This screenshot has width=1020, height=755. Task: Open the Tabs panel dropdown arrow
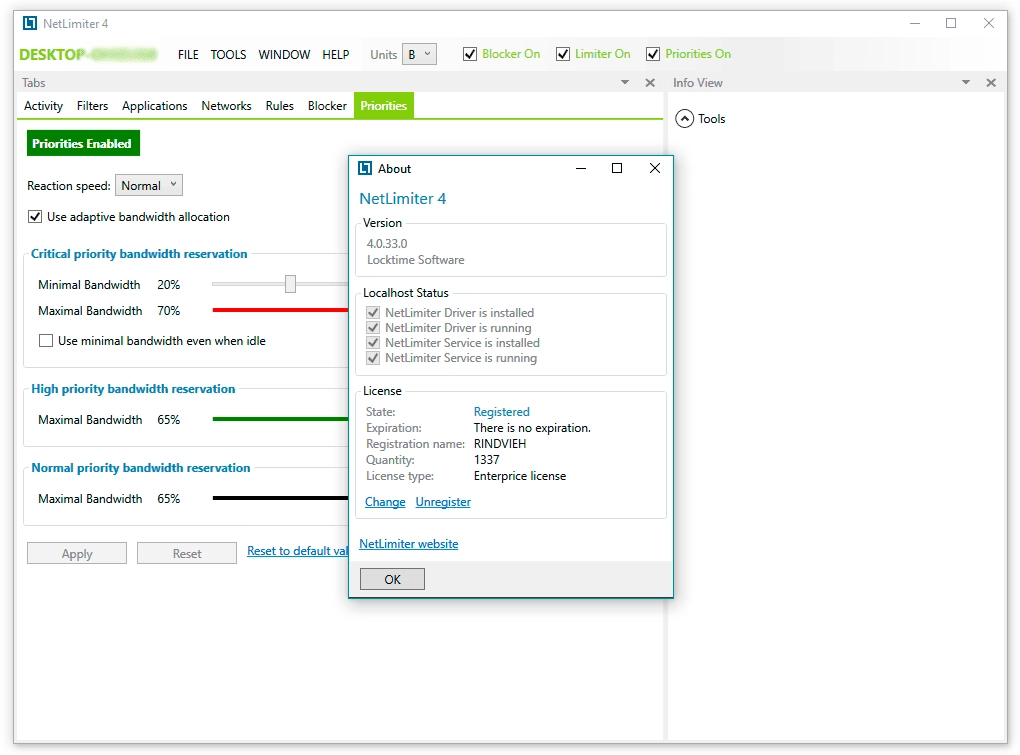(625, 83)
